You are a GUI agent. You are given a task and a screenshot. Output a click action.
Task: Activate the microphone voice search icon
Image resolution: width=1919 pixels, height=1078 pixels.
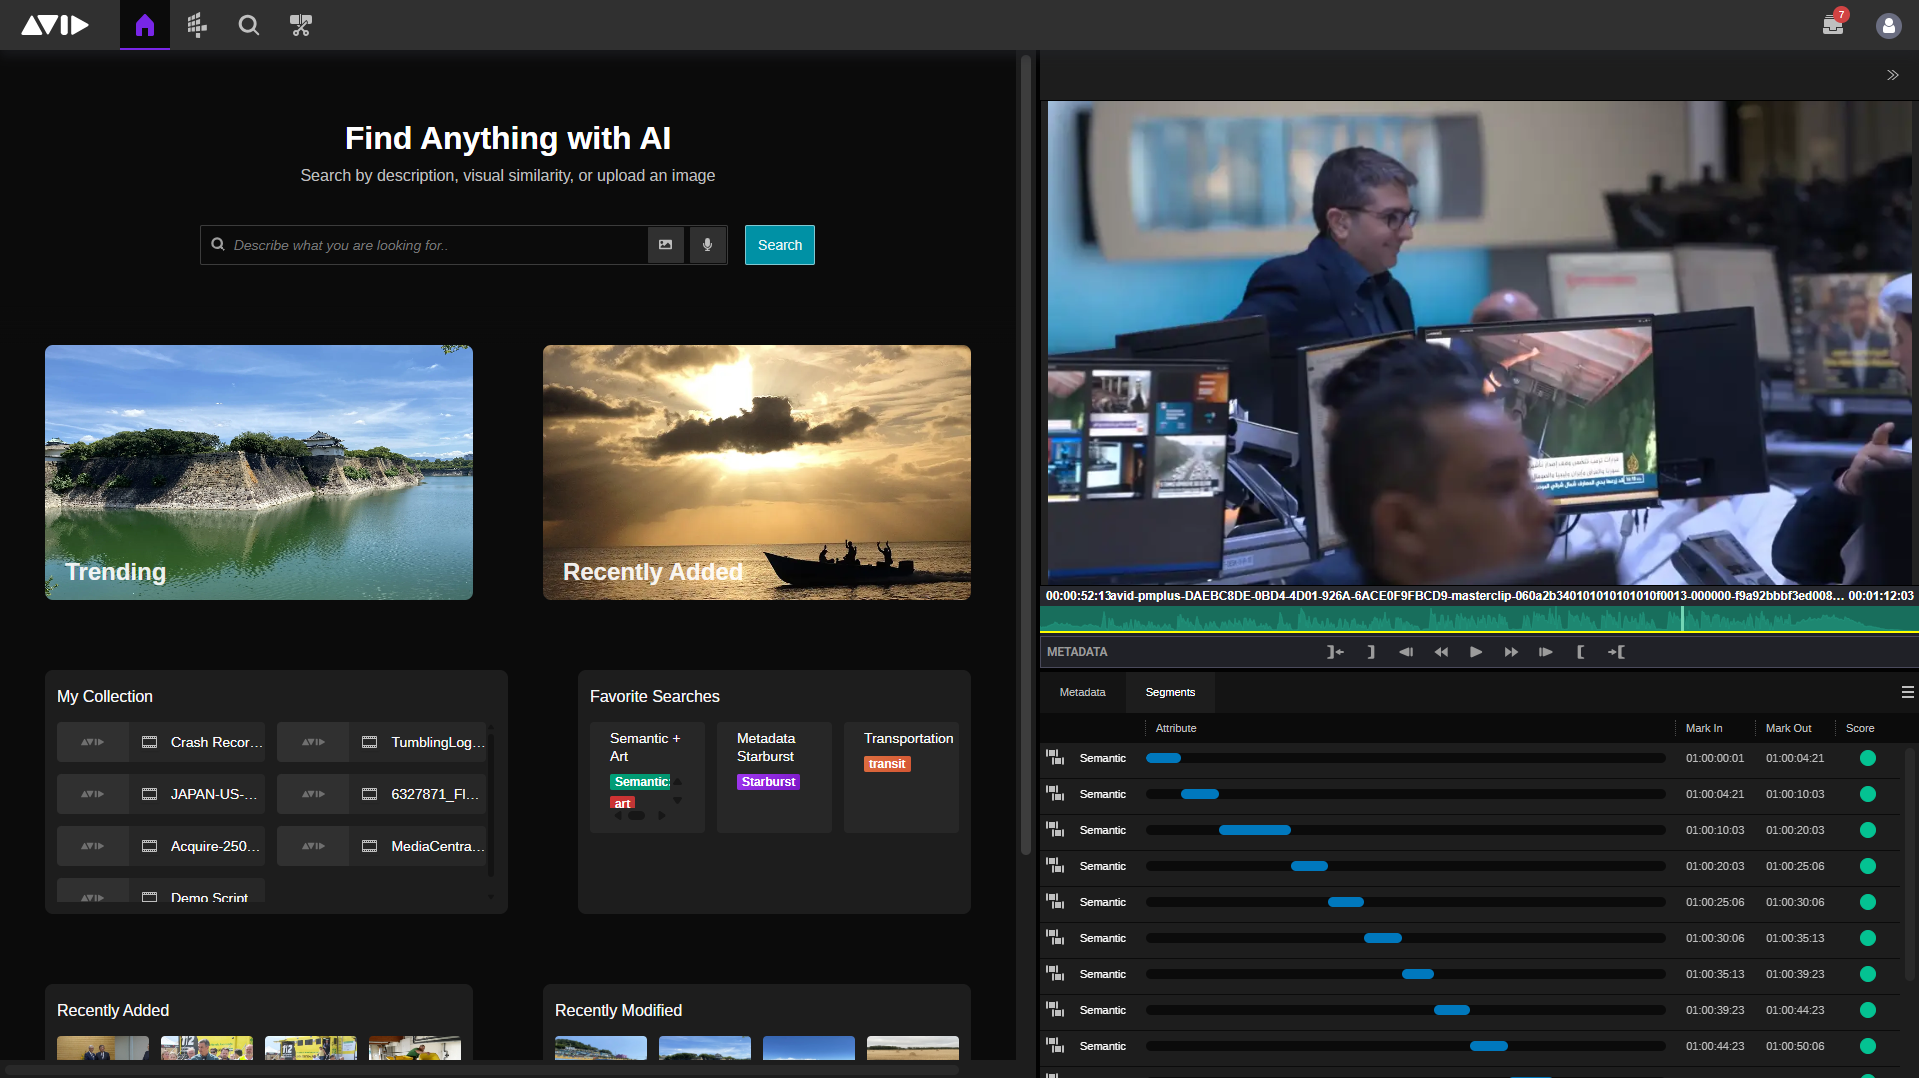point(707,245)
